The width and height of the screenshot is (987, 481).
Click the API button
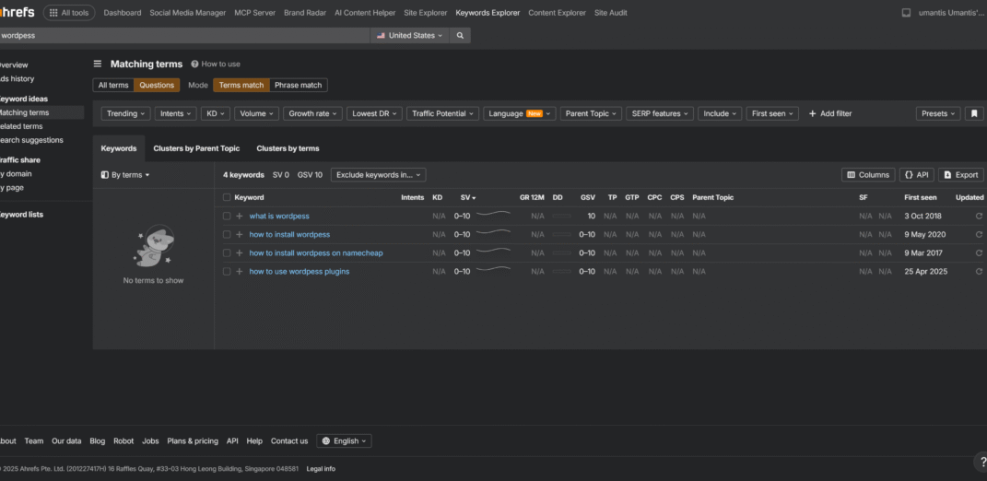(x=916, y=175)
